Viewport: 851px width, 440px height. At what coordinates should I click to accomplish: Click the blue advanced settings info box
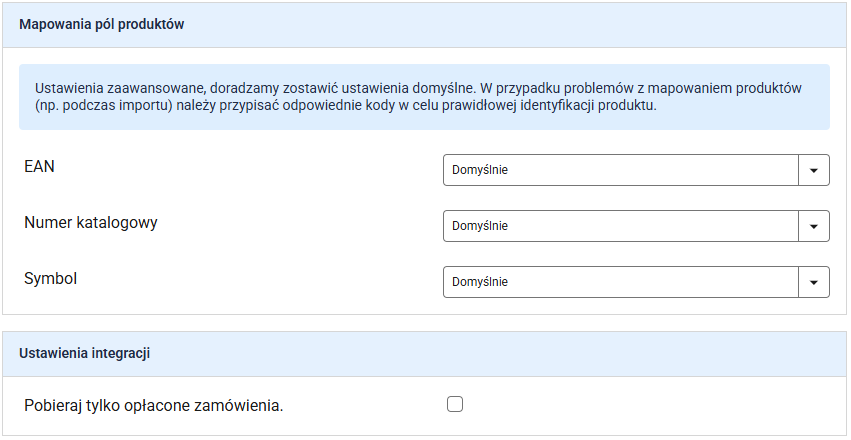pyautogui.click(x=424, y=97)
